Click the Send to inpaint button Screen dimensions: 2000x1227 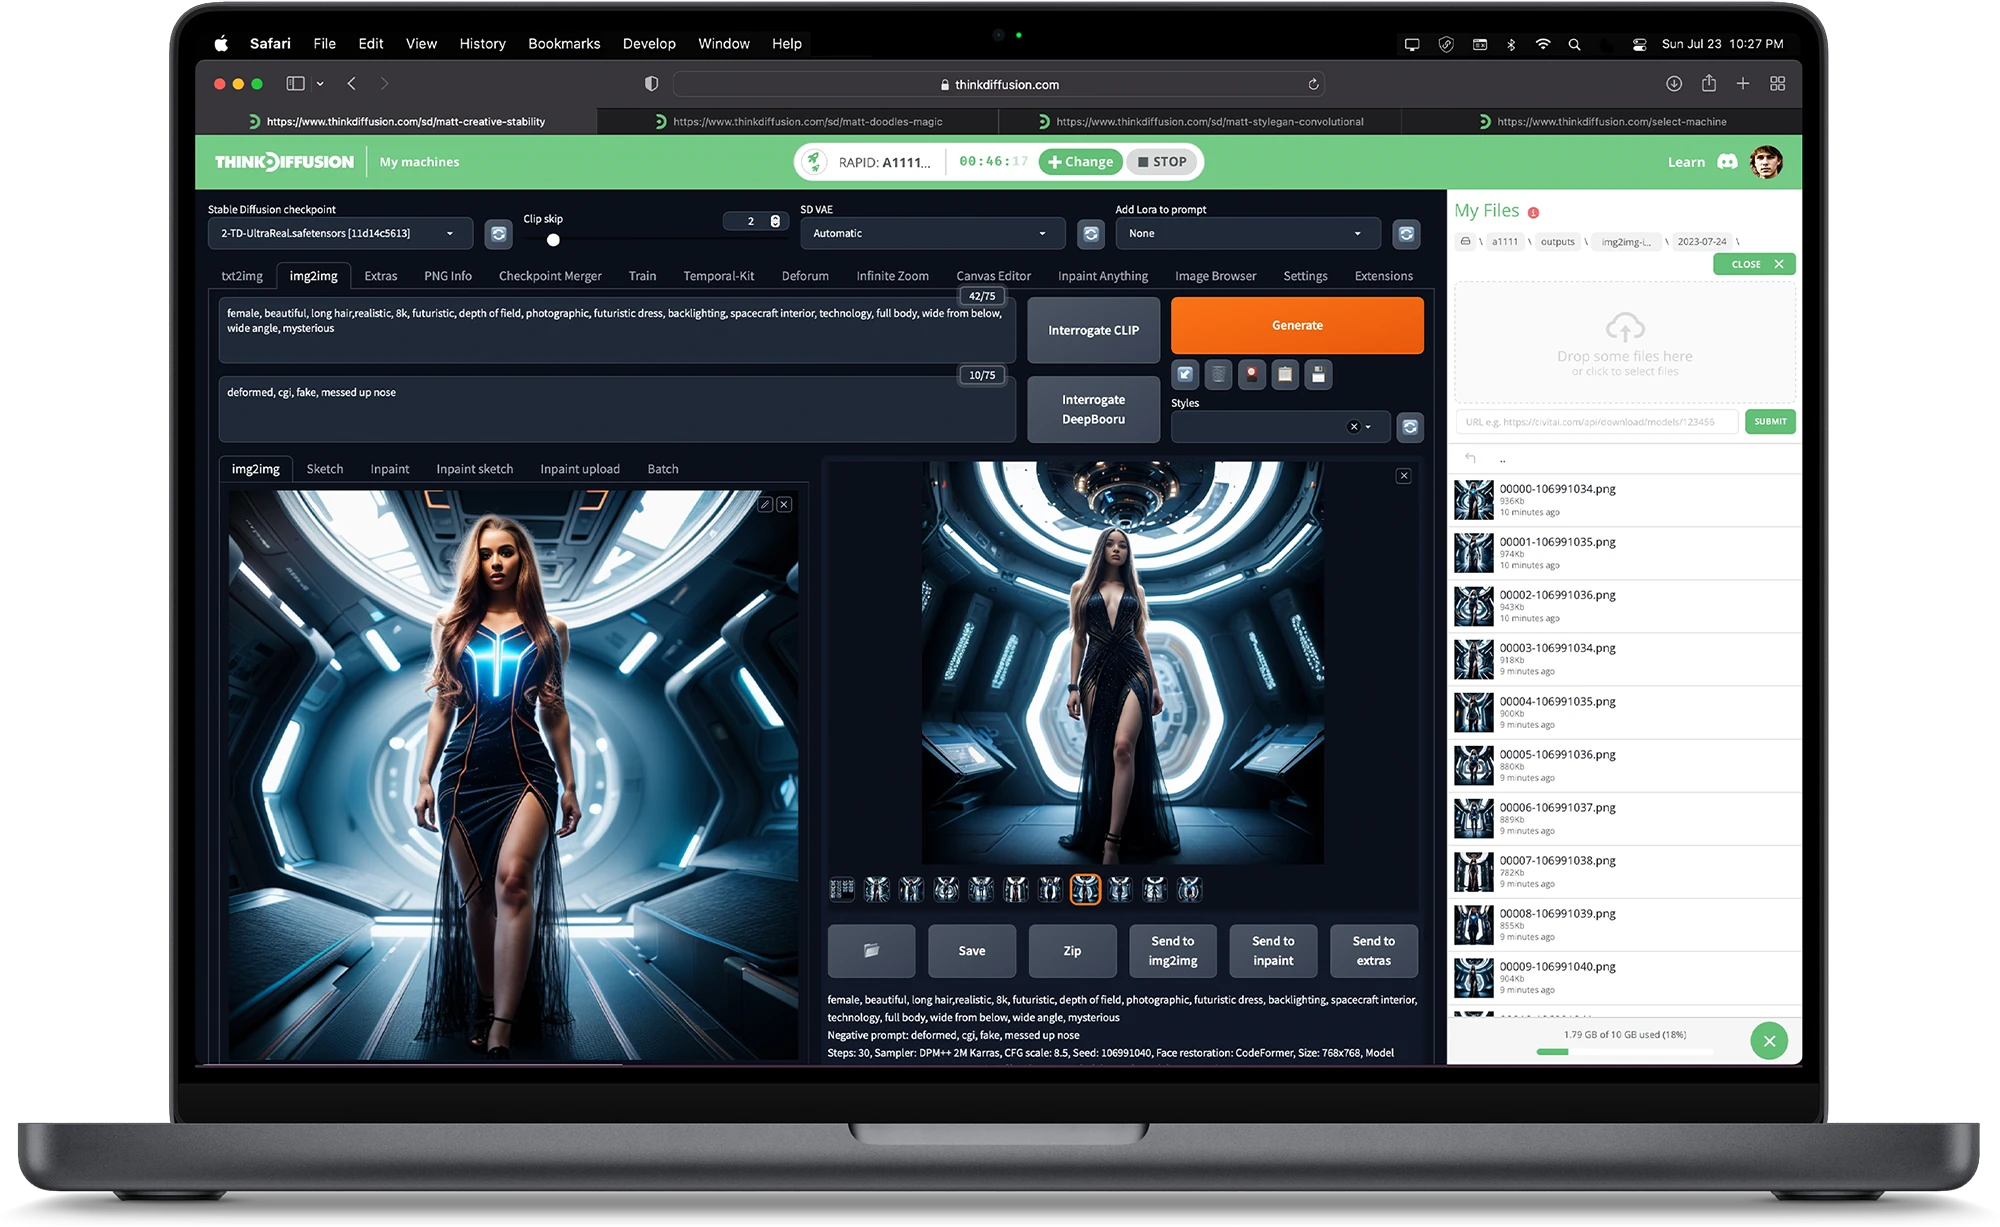(x=1273, y=951)
